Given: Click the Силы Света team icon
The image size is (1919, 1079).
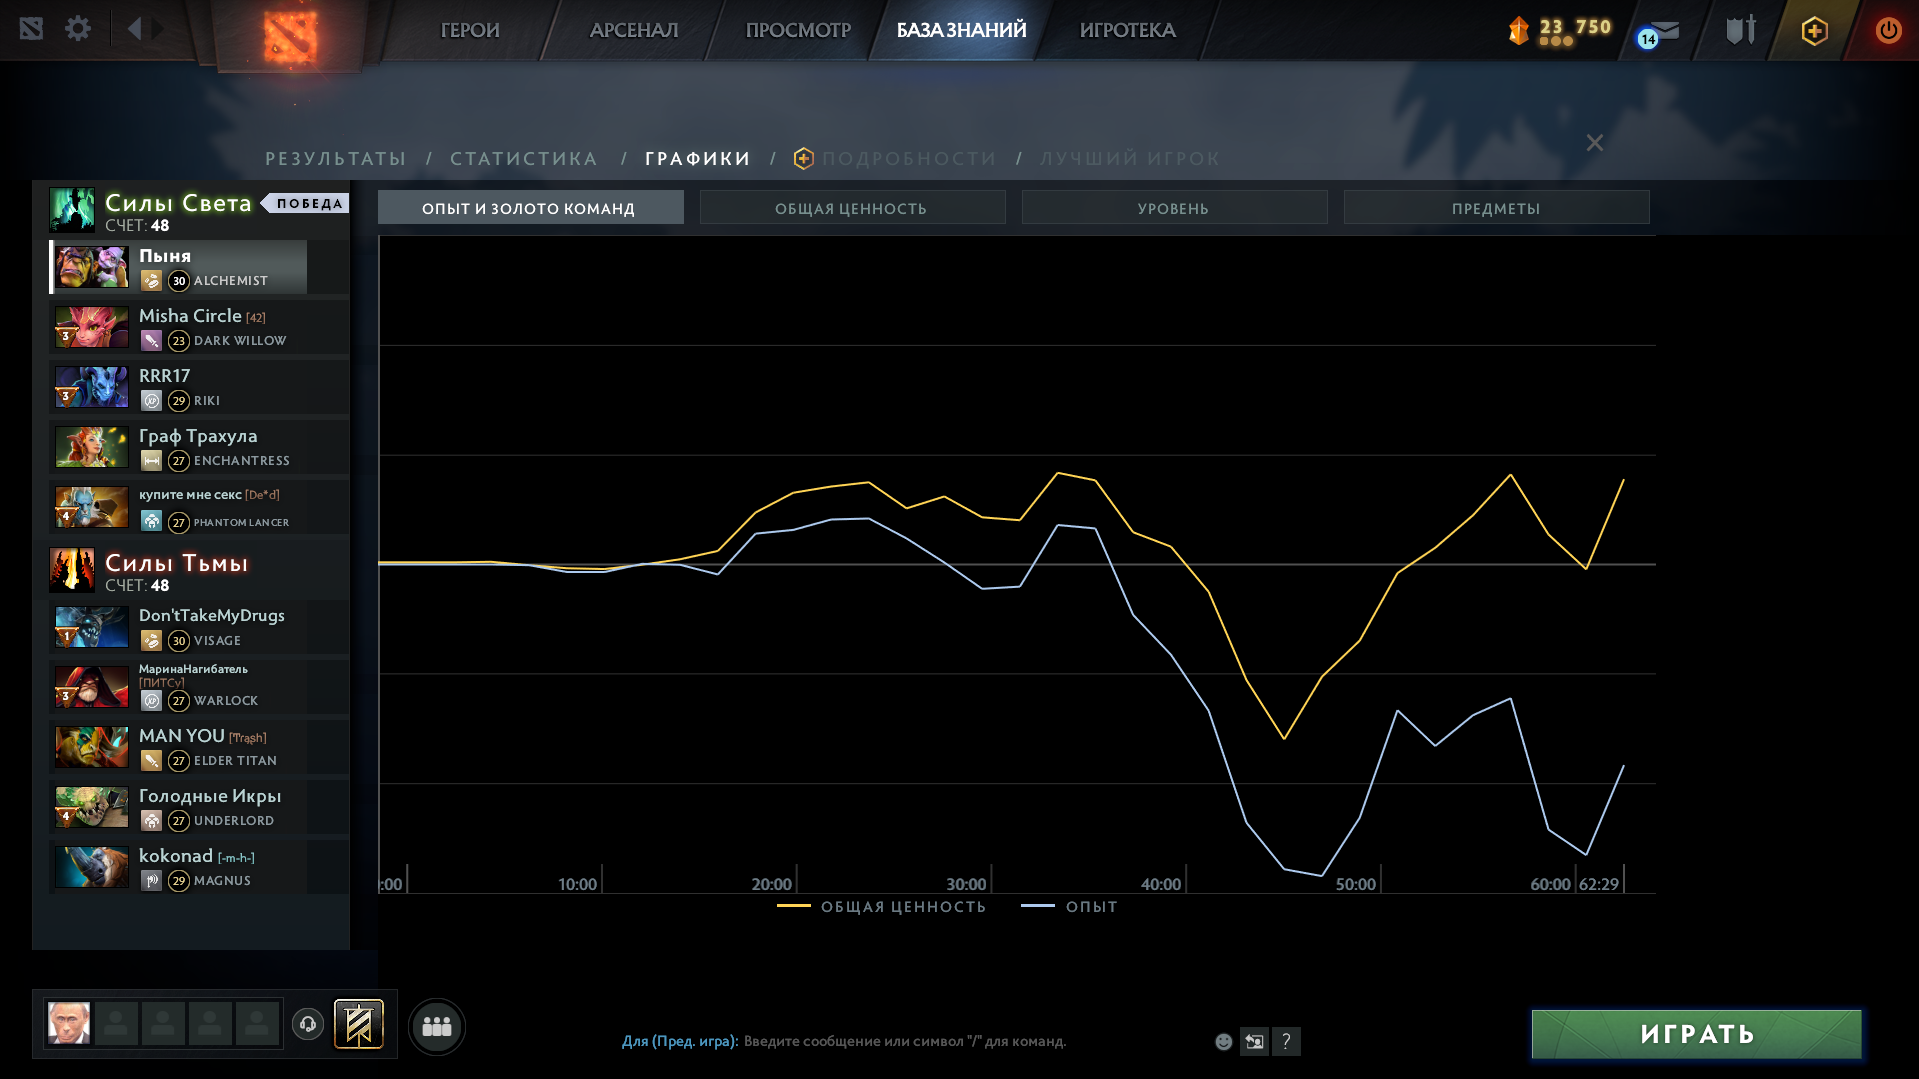Looking at the screenshot, I should (72, 210).
